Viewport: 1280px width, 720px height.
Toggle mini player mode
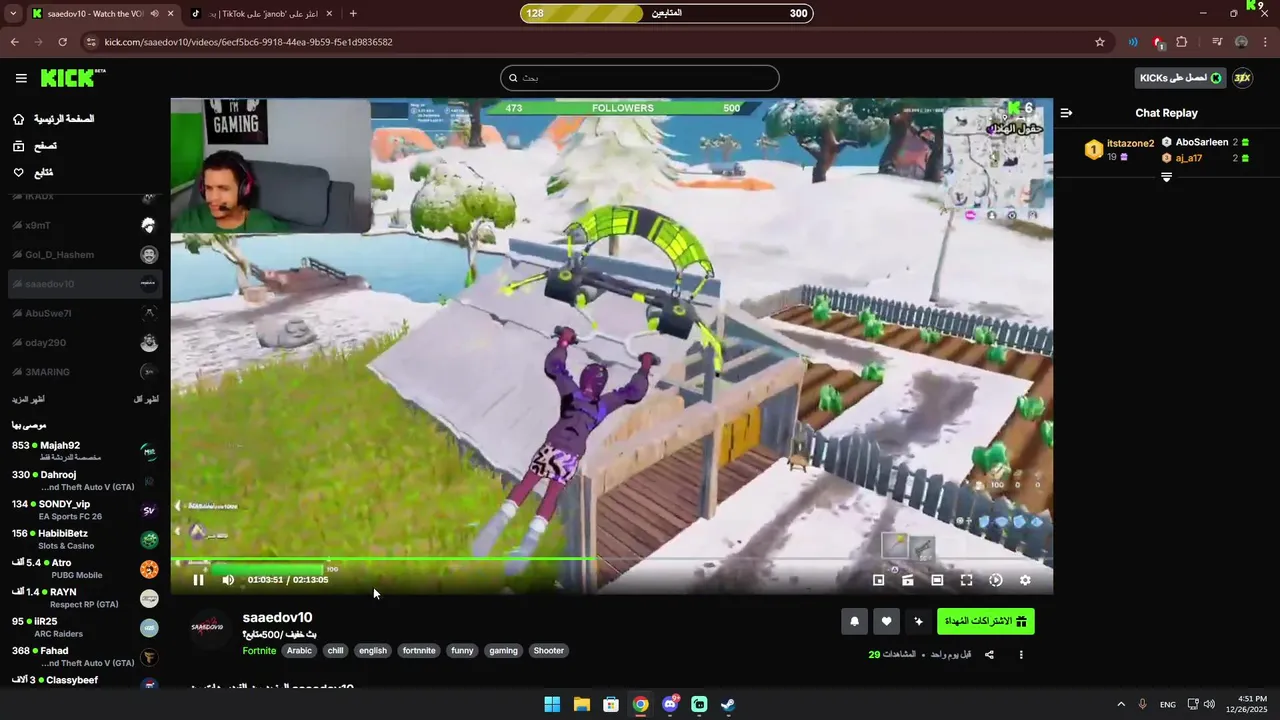878,580
